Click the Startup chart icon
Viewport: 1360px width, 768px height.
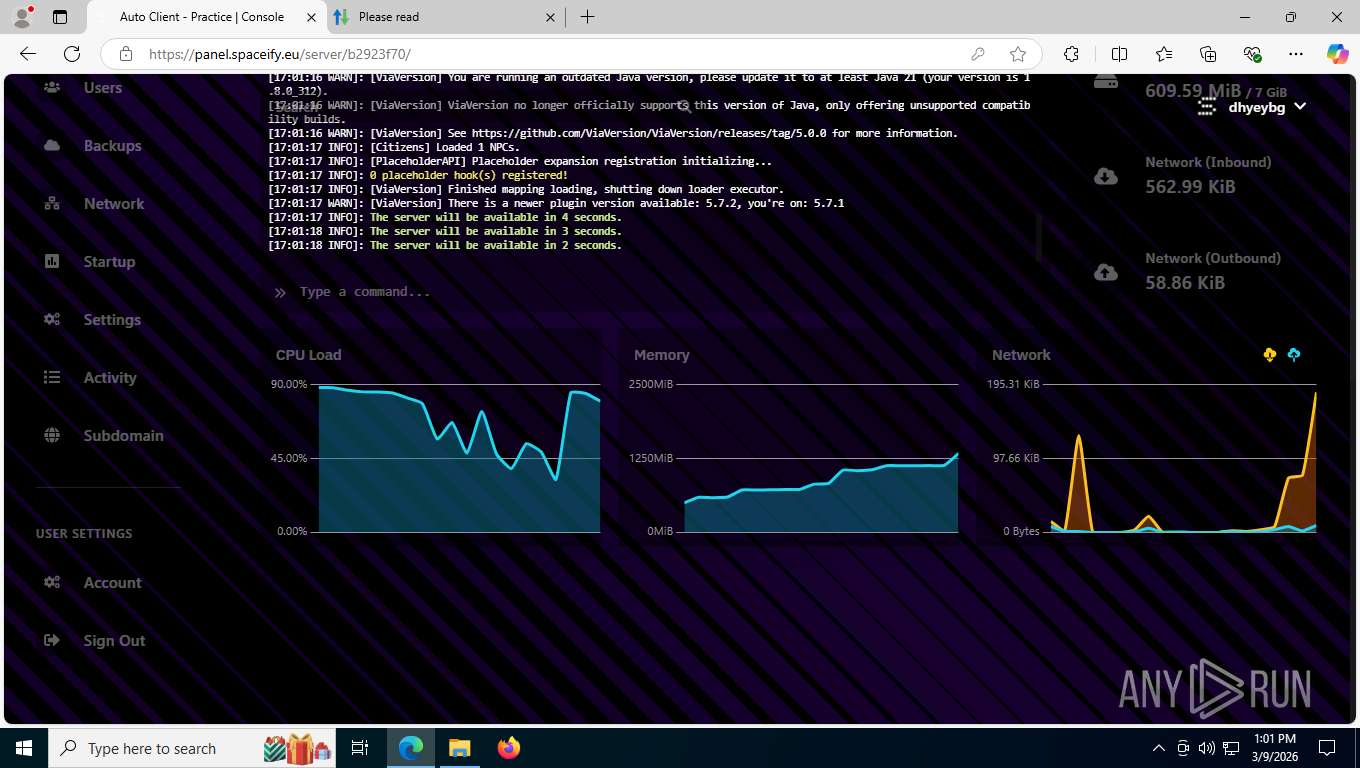52,262
